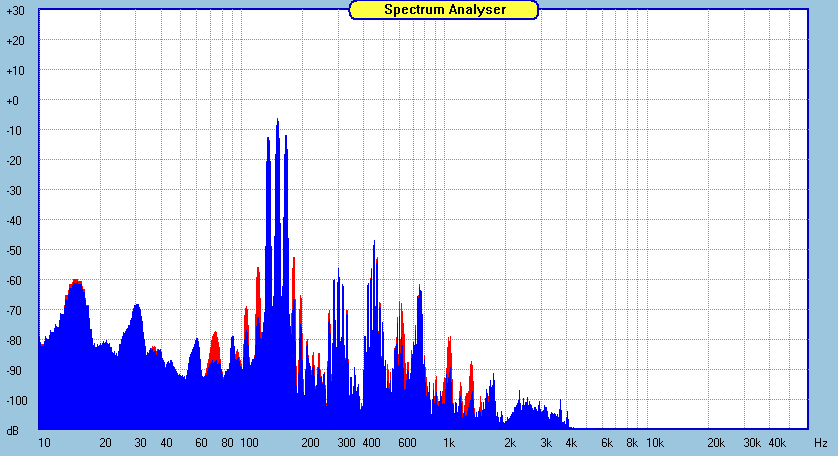This screenshot has height=456, width=838.
Task: Click the Hz unit label on frequency axis
Action: 820,442
